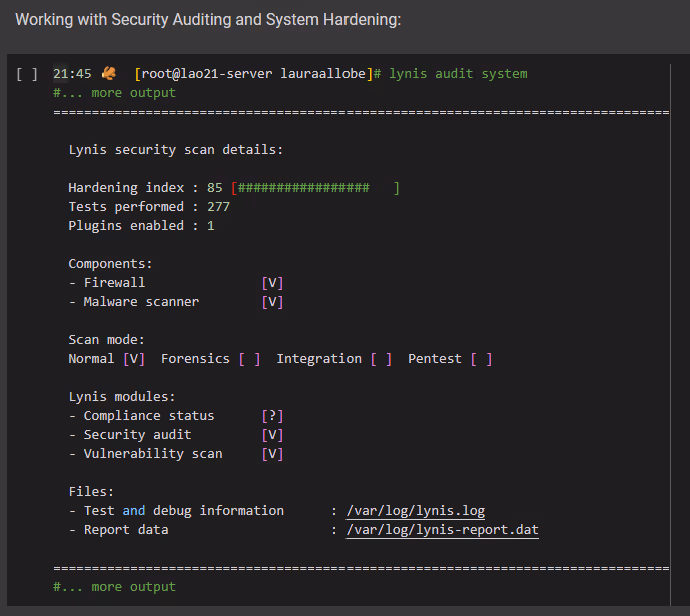Viewport: 690px width, 616px height.
Task: Click the empty cell execution bracket
Action: (x=27, y=74)
